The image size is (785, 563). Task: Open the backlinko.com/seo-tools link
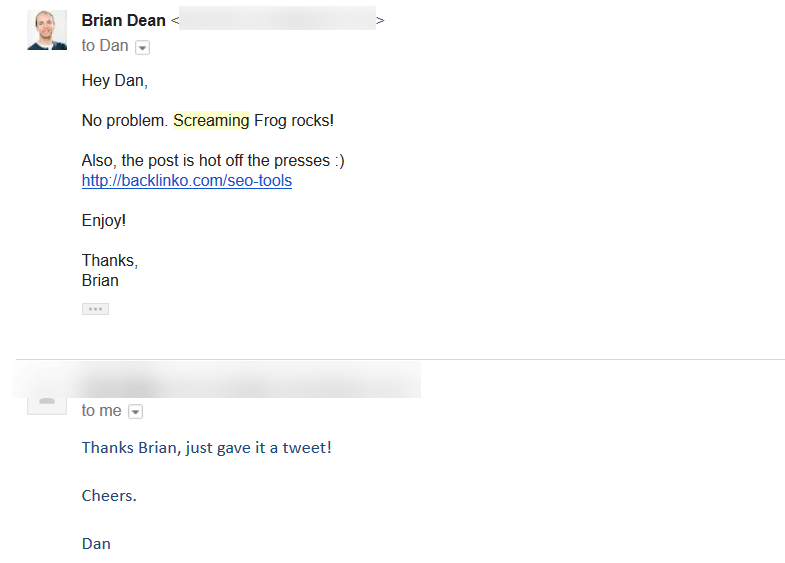click(x=187, y=181)
